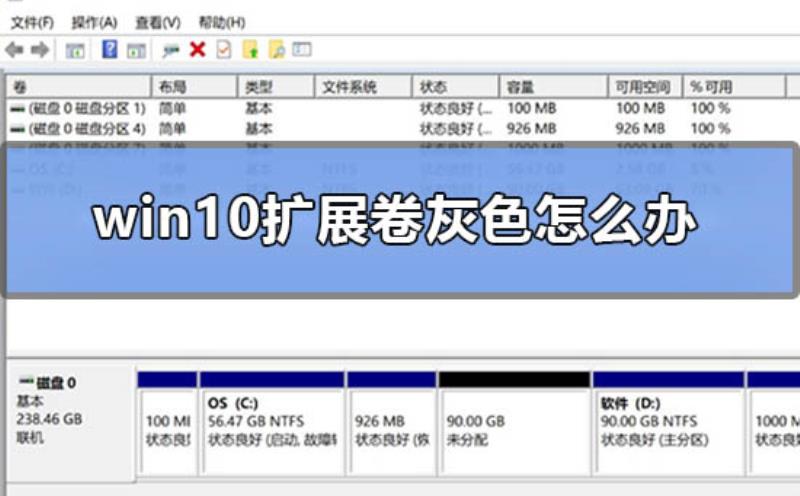This screenshot has width=800, height=496.
Task: Sort by the 类型 column header
Action: coord(276,87)
